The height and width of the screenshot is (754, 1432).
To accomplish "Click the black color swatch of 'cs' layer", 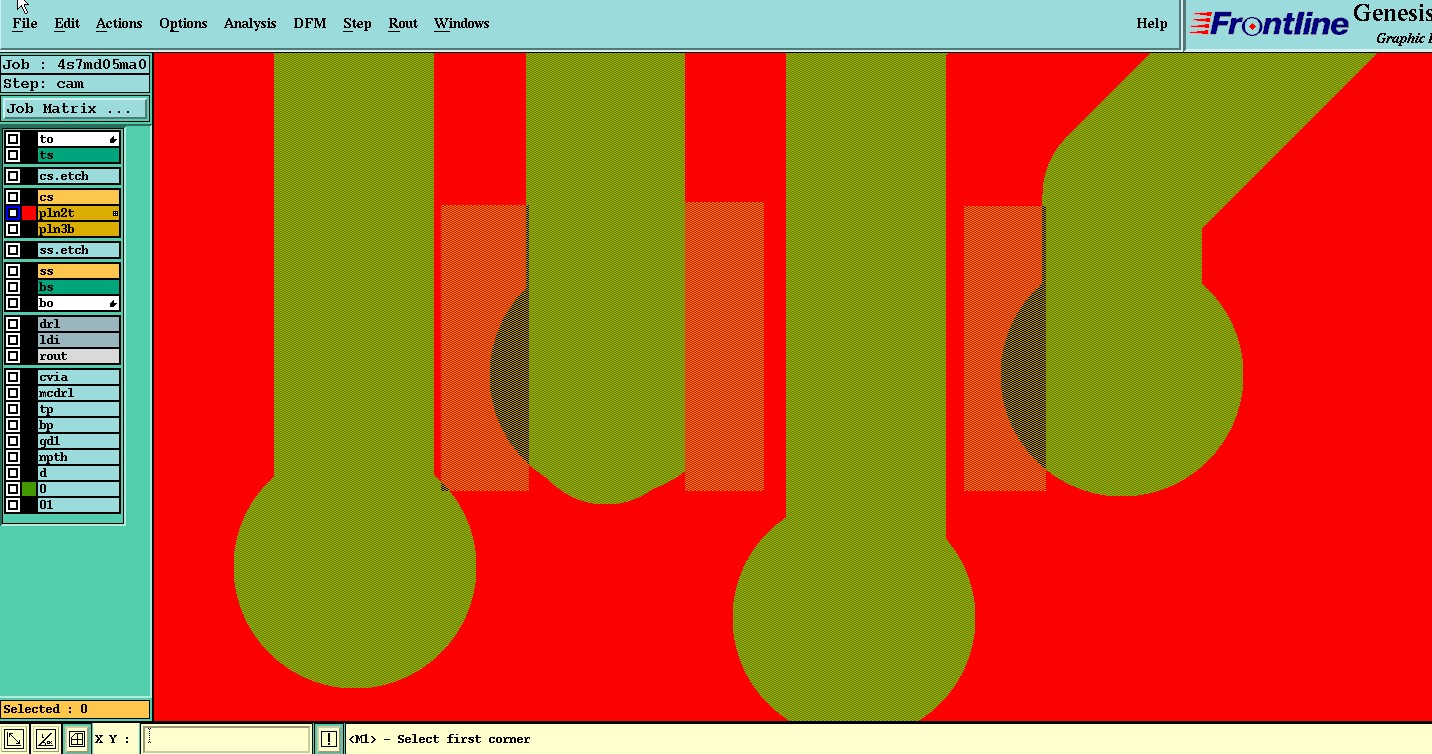I will pos(29,197).
